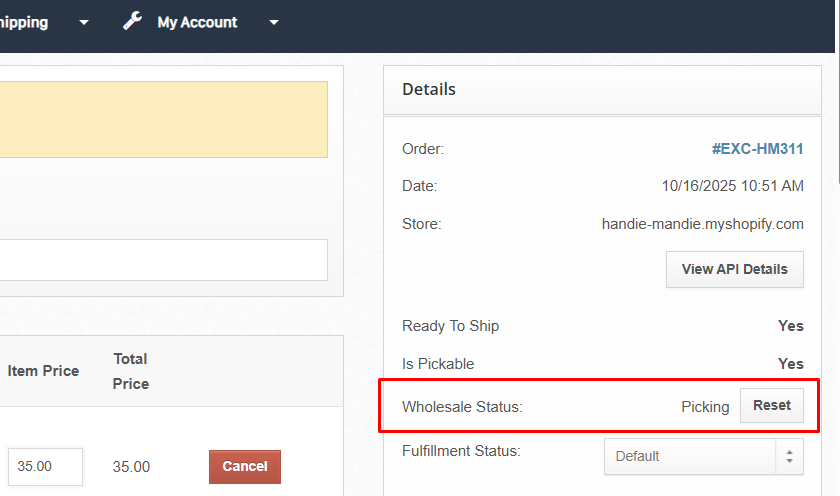Reset the Wholesale Status
The image size is (840, 496).
click(771, 406)
